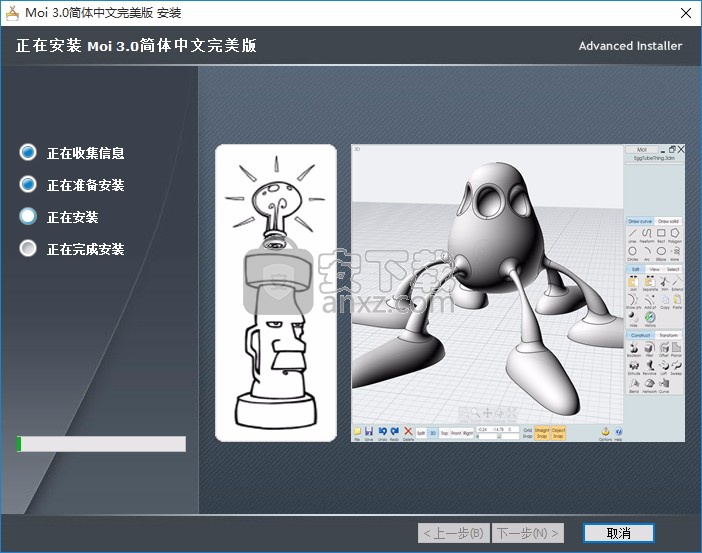The width and height of the screenshot is (702, 553).
Task: Select the Ellipse tool
Action: pyautogui.click(x=661, y=251)
